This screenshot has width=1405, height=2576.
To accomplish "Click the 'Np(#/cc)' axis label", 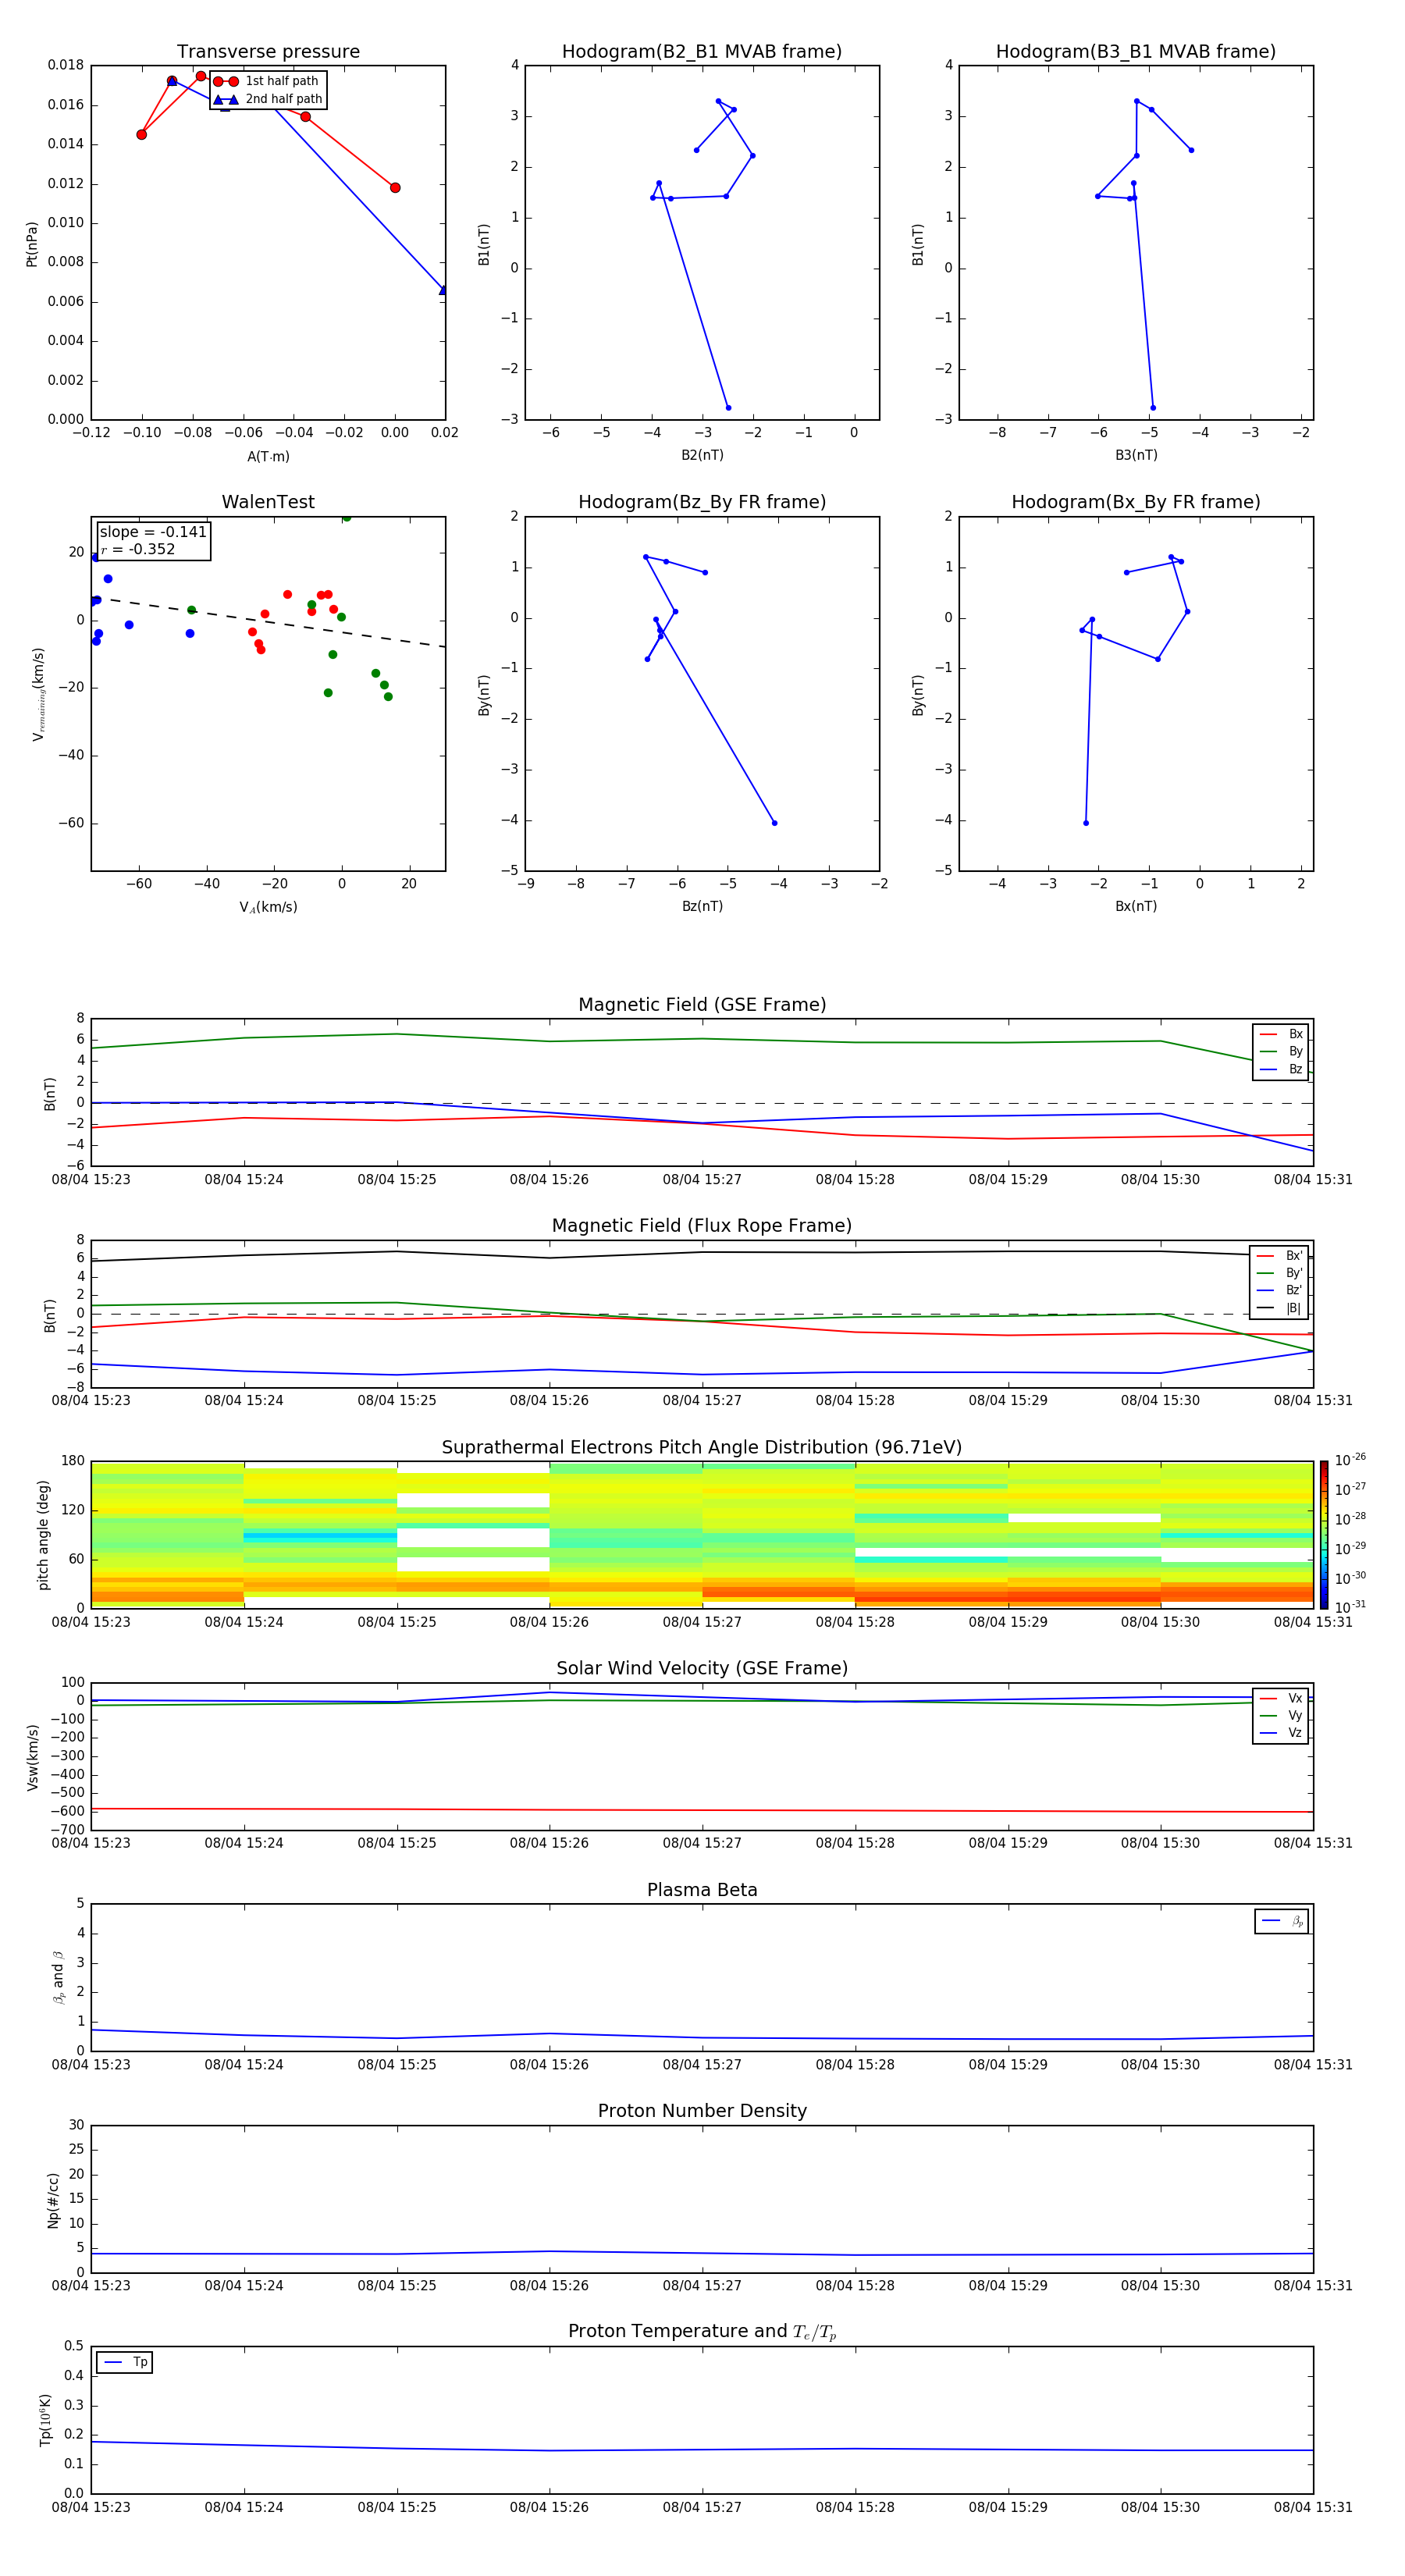I will 53,2200.
